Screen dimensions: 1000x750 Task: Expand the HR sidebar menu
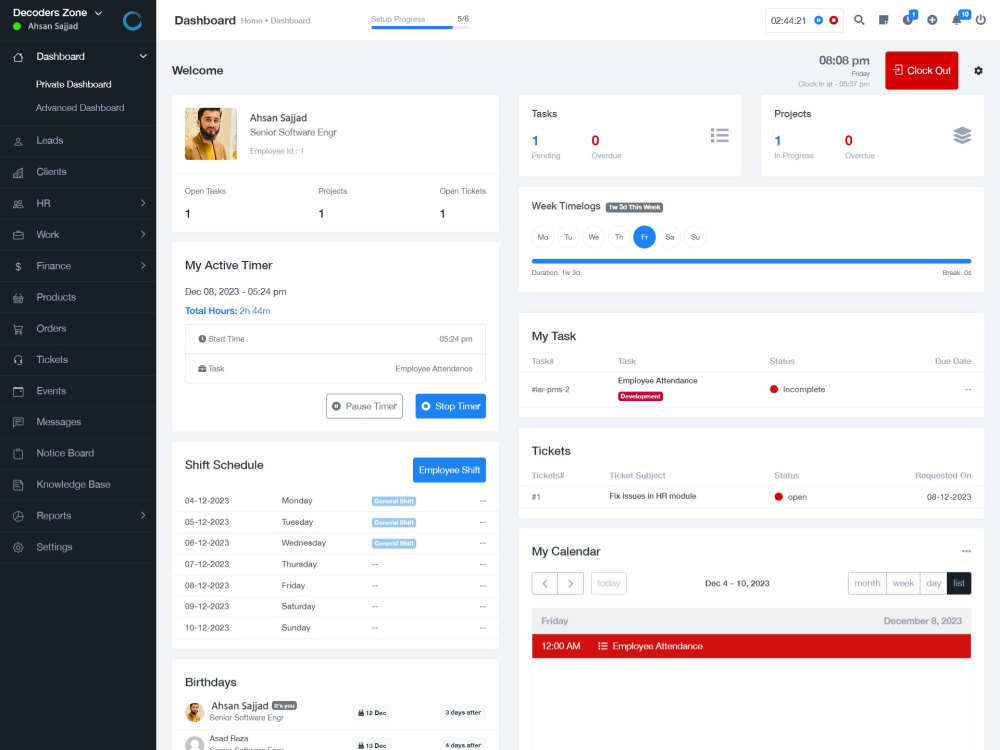tap(143, 203)
